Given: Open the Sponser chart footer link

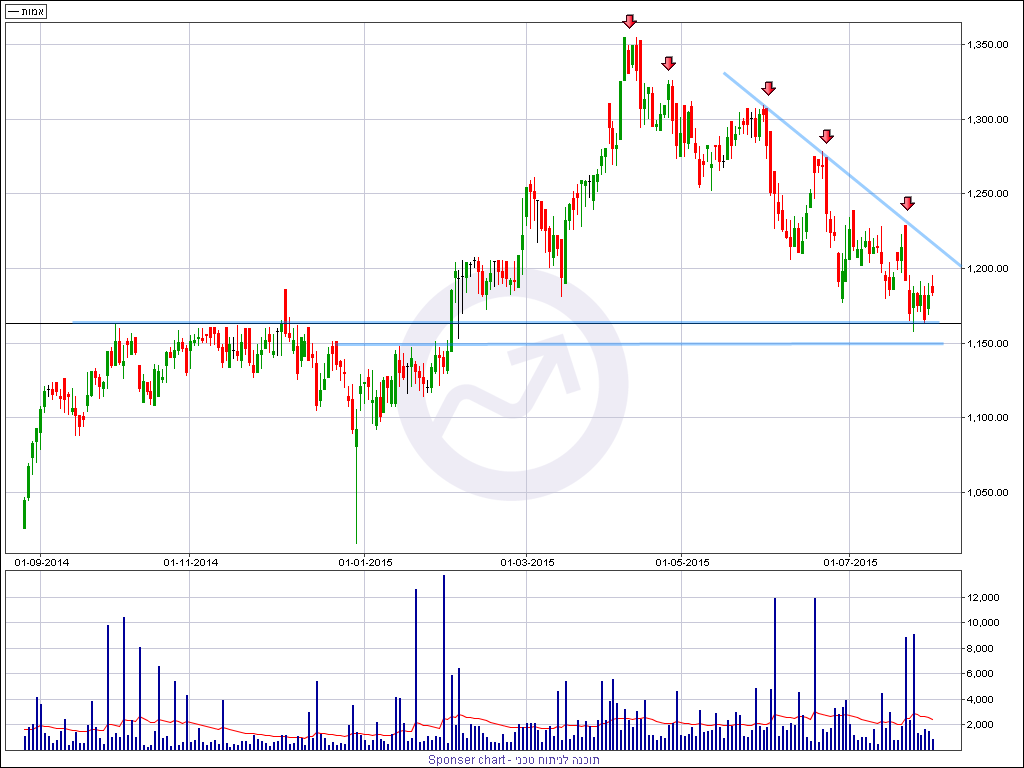Looking at the screenshot, I should [x=514, y=760].
